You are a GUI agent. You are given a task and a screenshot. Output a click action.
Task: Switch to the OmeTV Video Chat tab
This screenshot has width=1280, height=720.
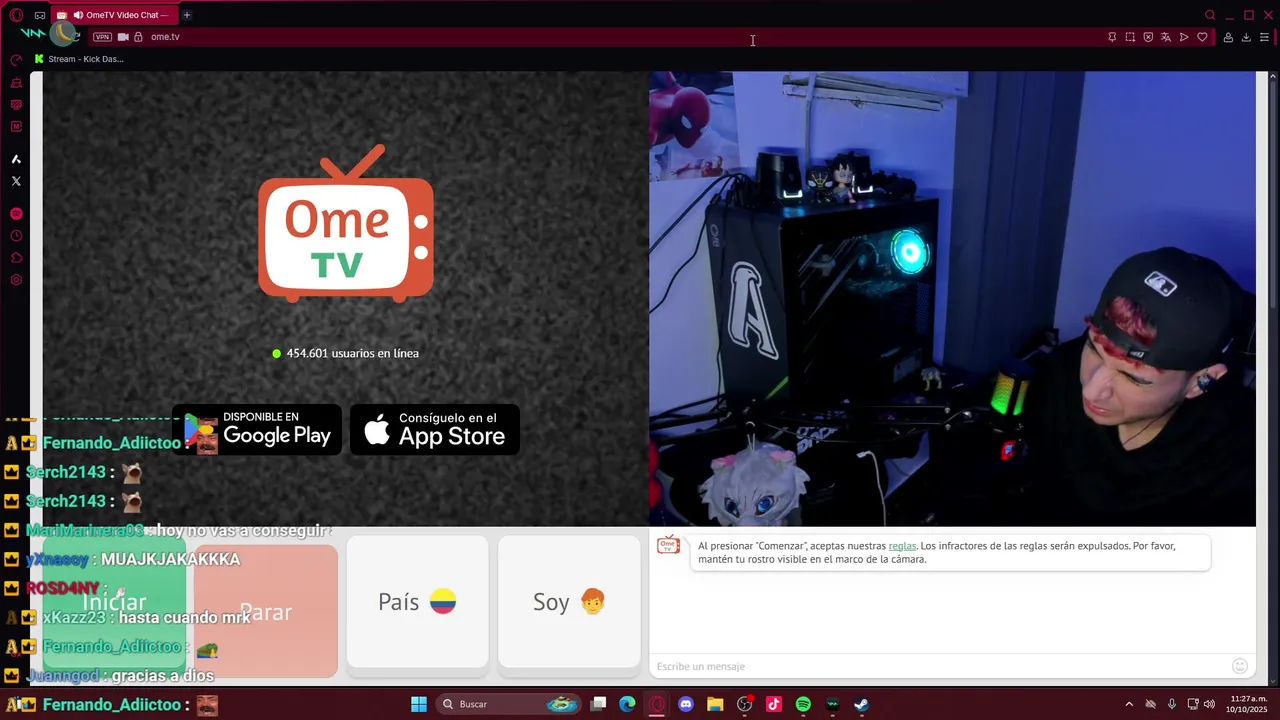(x=116, y=15)
